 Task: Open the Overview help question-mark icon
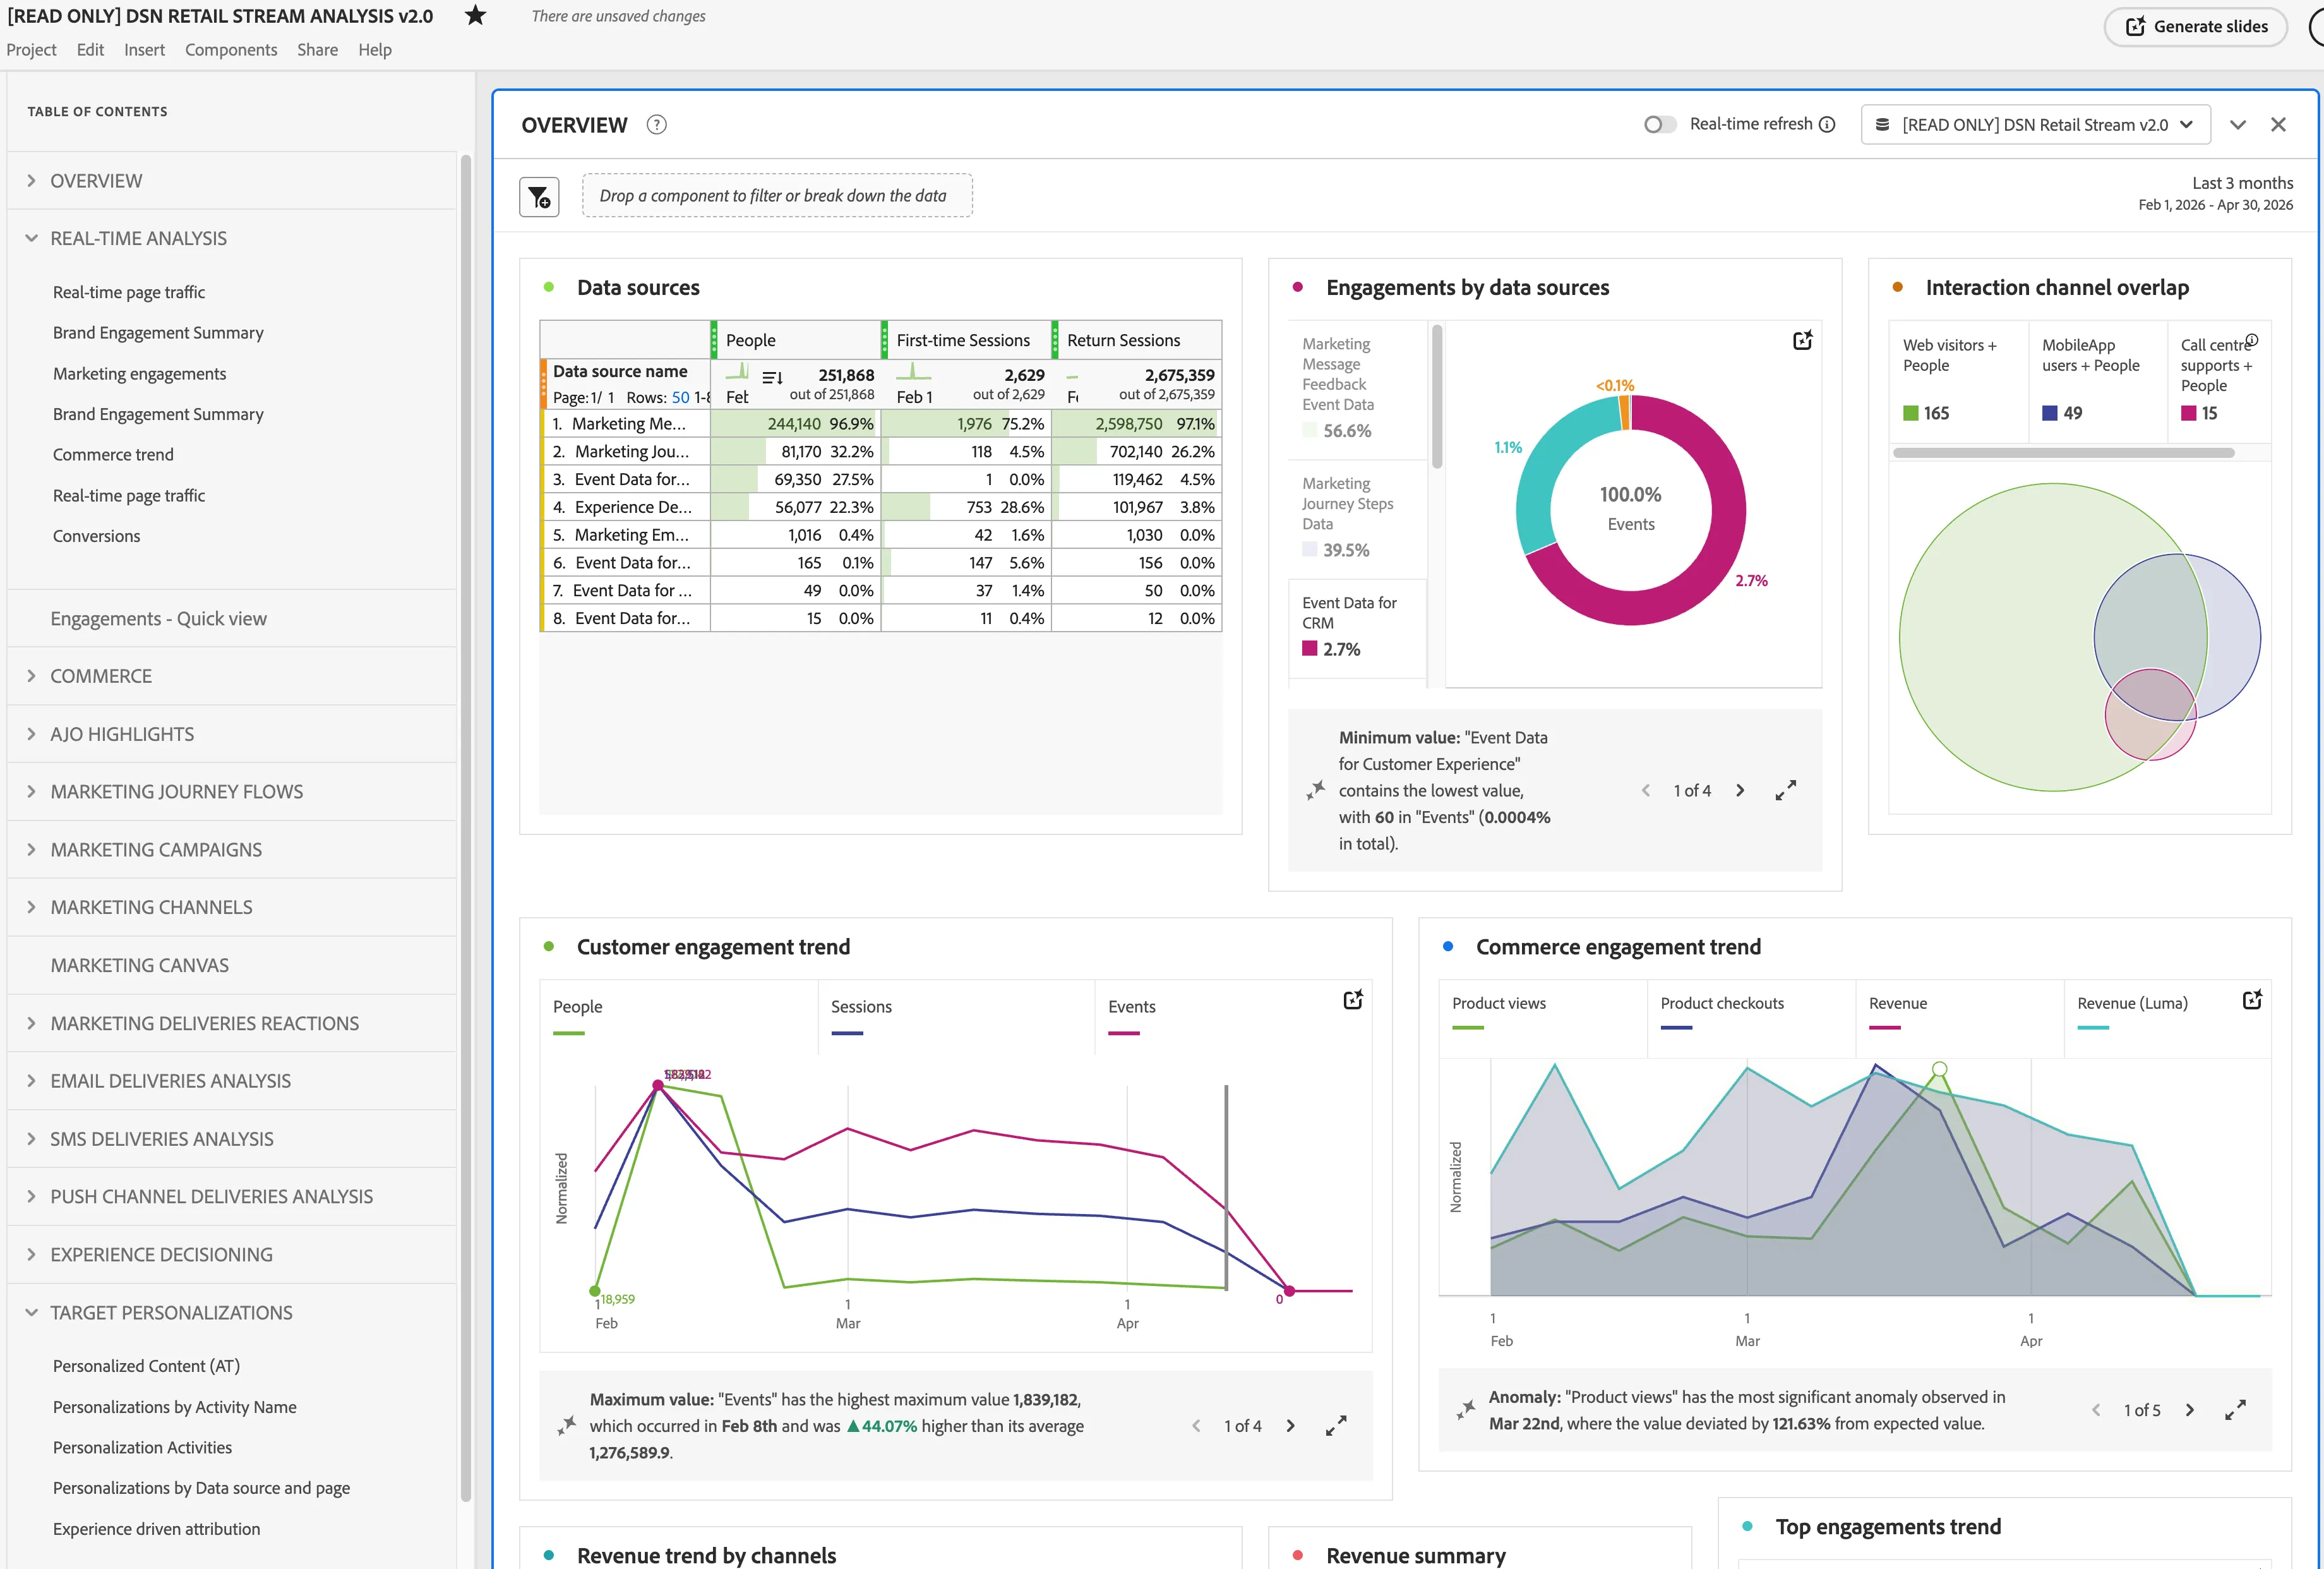(x=656, y=125)
